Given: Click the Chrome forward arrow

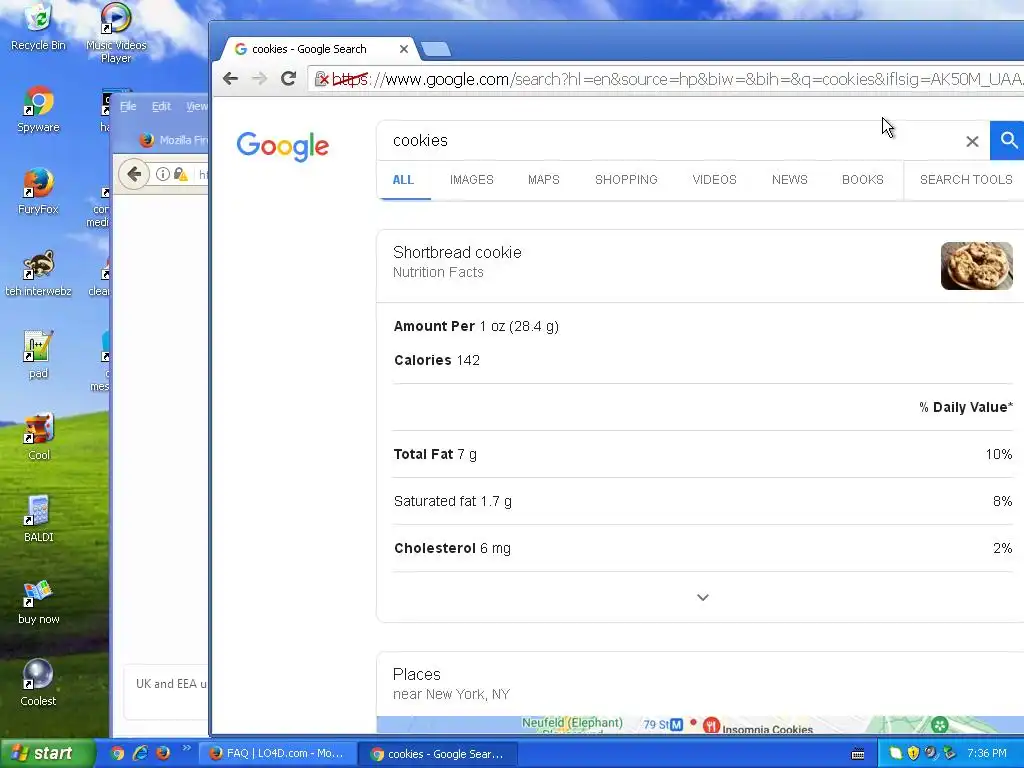Looking at the screenshot, I should click(x=259, y=79).
